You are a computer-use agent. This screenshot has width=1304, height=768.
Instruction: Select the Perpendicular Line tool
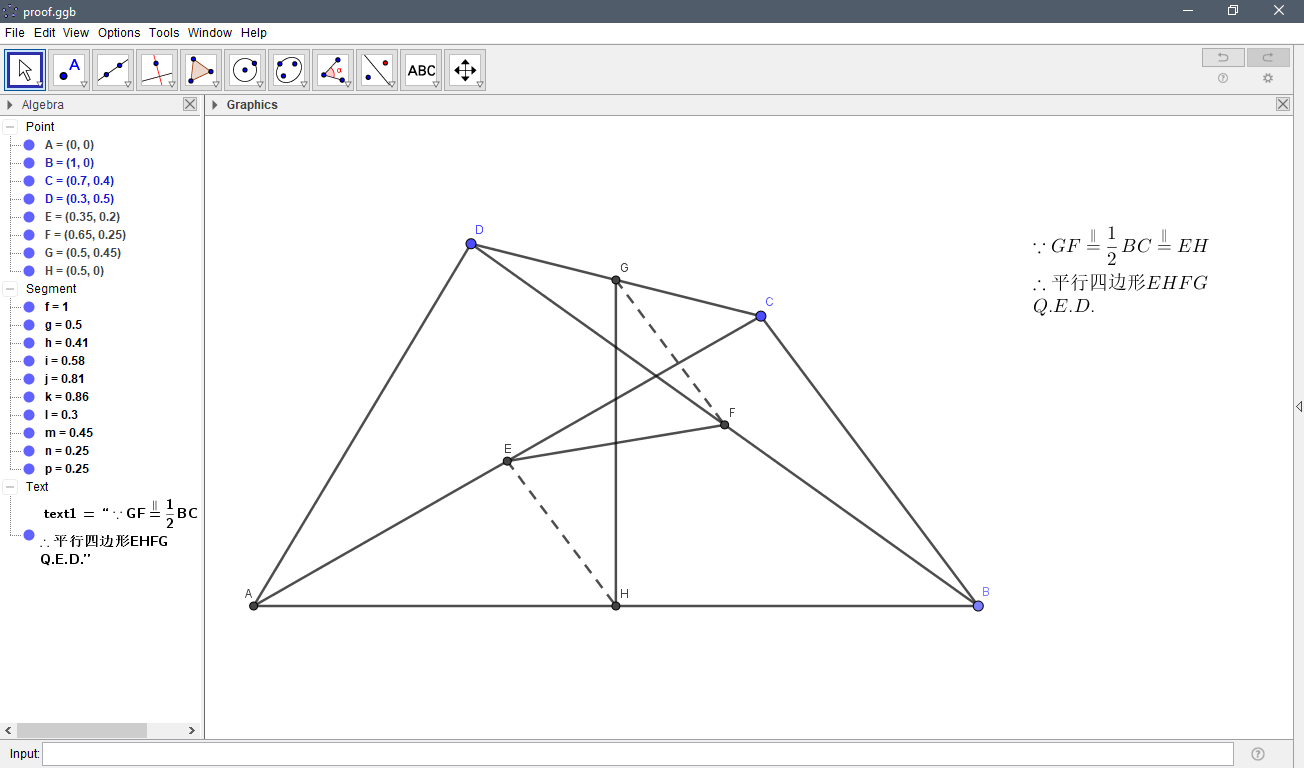[x=157, y=69]
